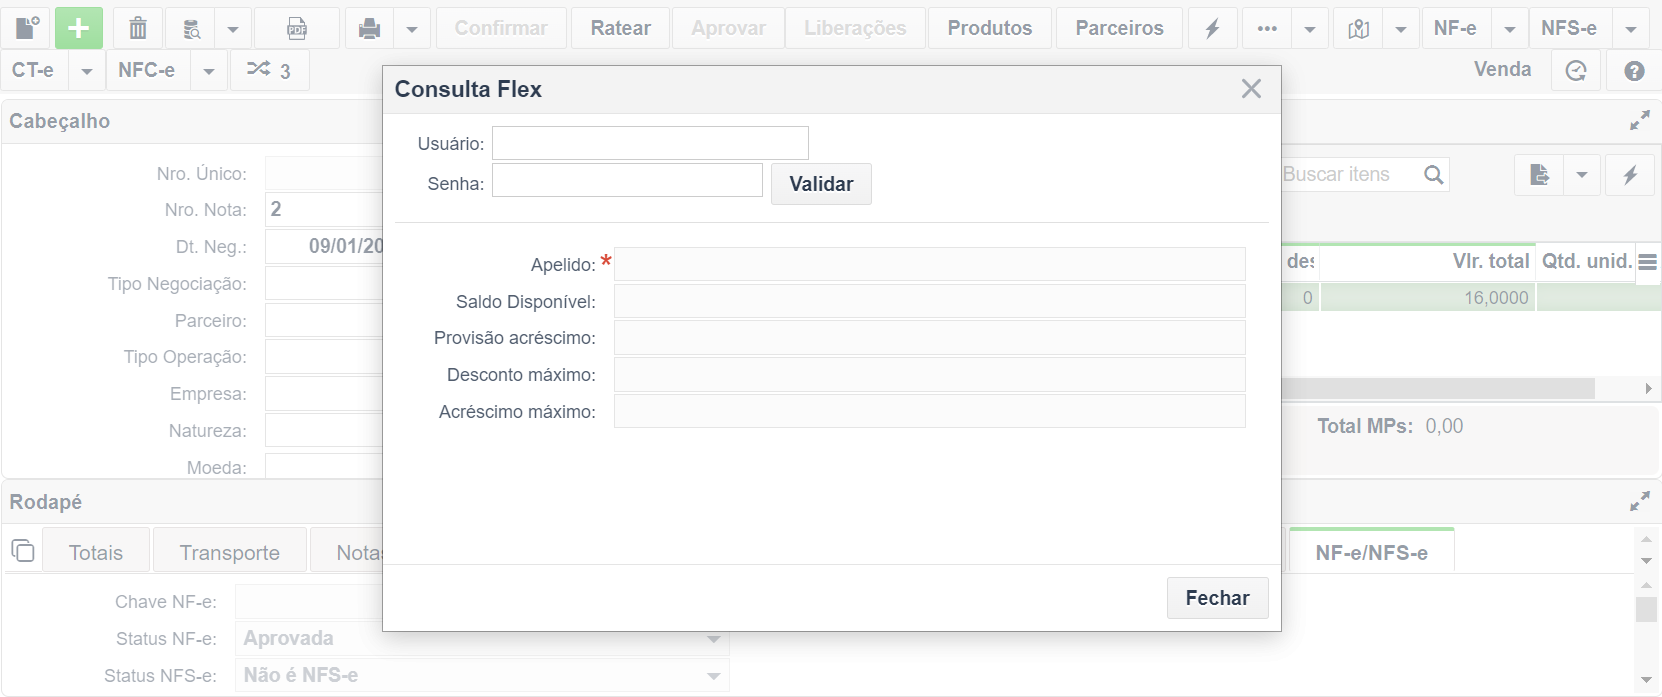Screen dimensions: 1662x697
Task: Click the horizontal scrollbar of items grid
Action: click(x=1438, y=388)
